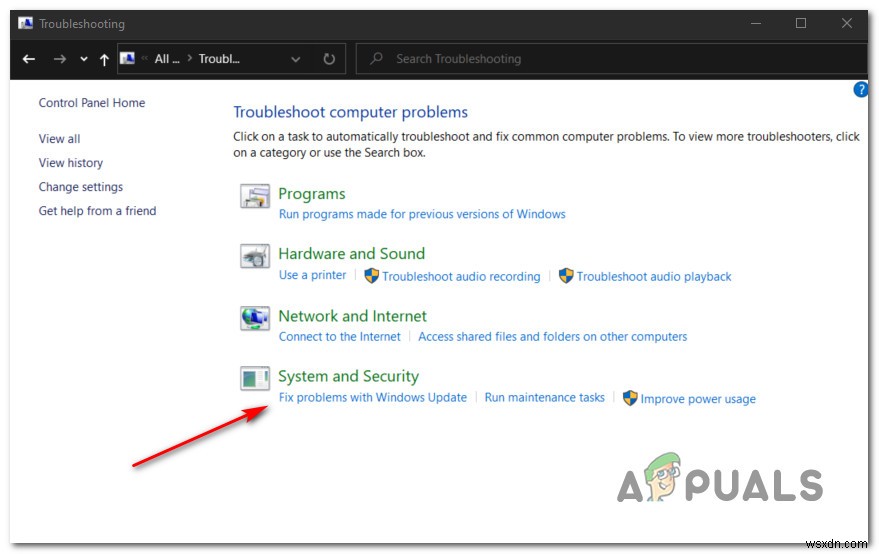Open the Programs category heading
Screen dimensions: 879x554
(x=312, y=193)
